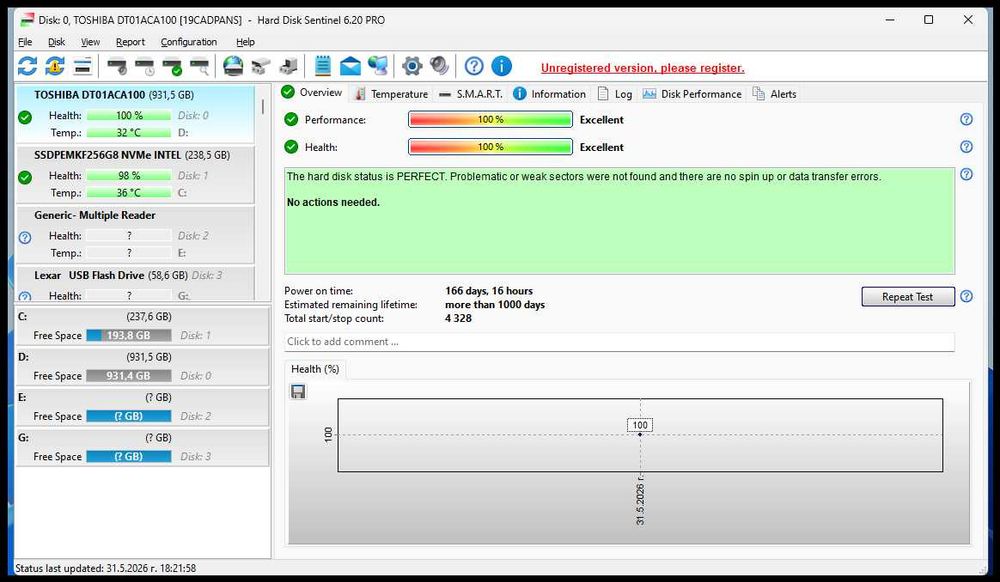This screenshot has width=1000, height=582.
Task: Click the stacked disk panels toolbar icon
Action: [83, 66]
